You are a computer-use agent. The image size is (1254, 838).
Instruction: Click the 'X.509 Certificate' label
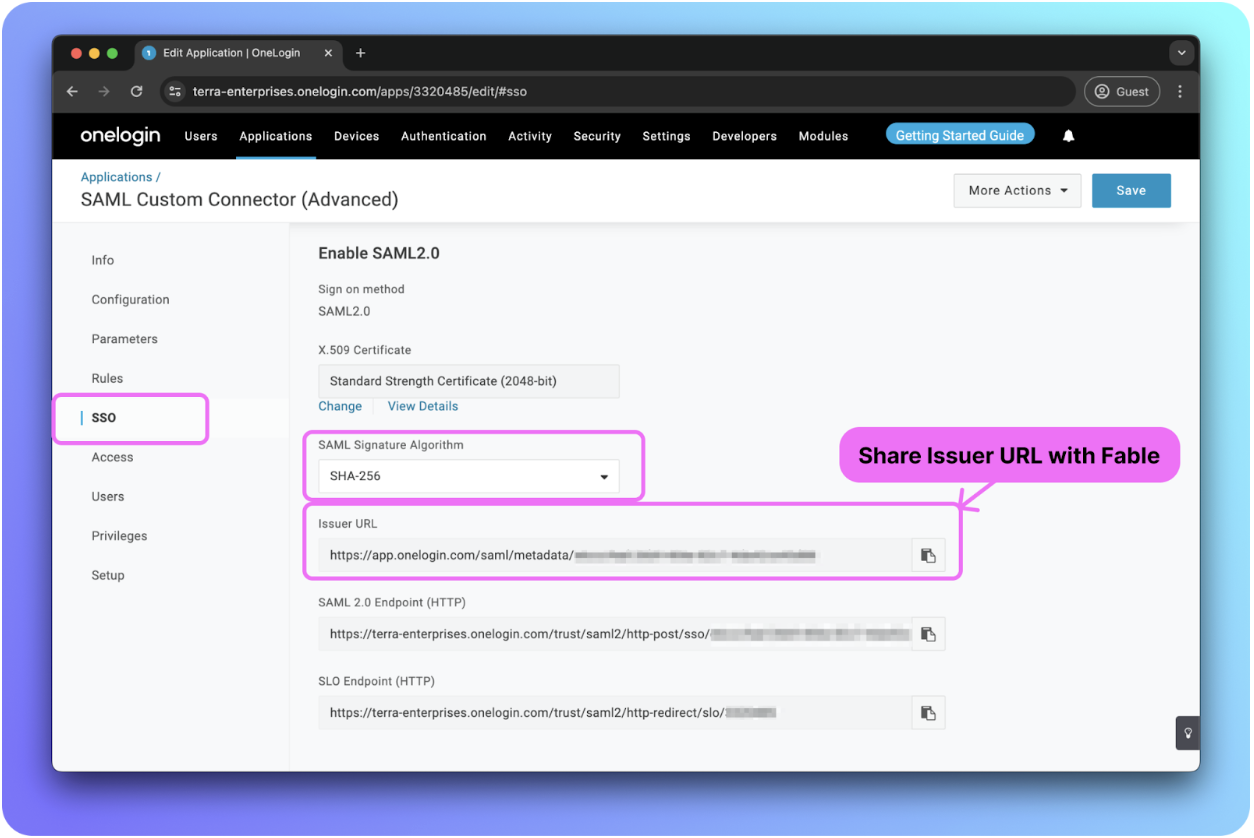[365, 350]
